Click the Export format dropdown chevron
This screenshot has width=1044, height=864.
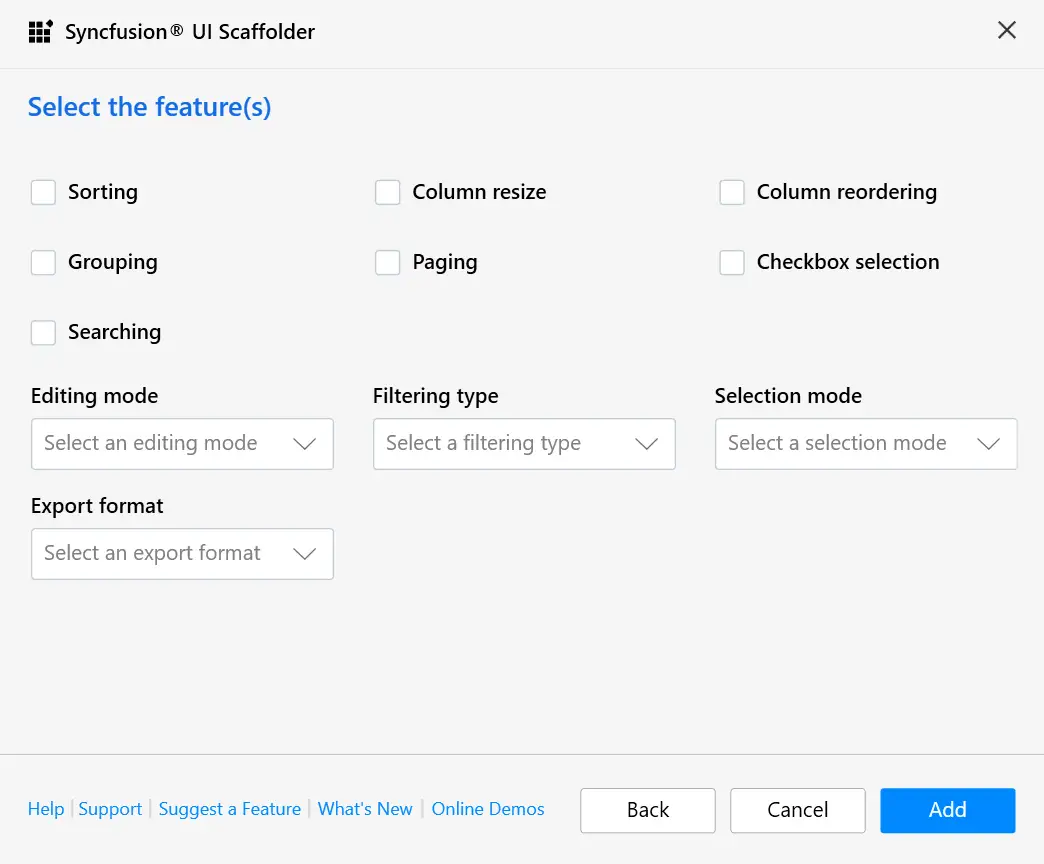305,553
